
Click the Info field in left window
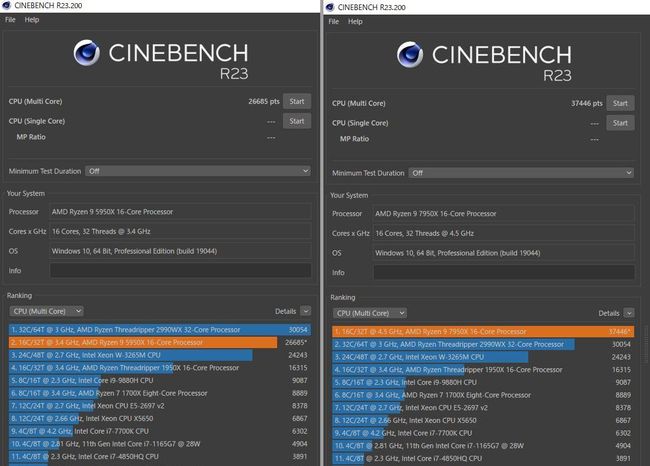pos(180,270)
